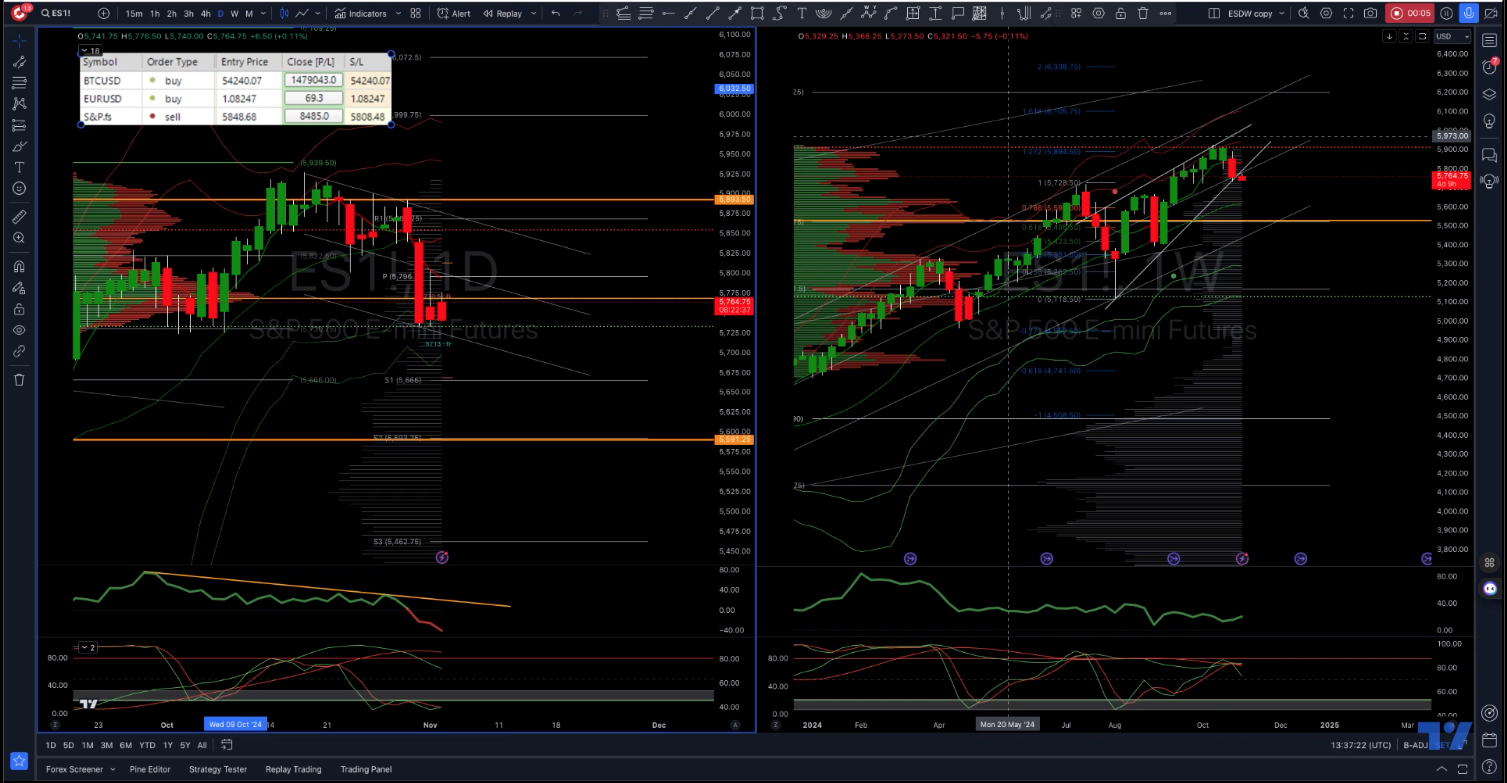Open the go-to-date calendar icon
Viewport: 1507px width, 783px height.
pos(227,745)
